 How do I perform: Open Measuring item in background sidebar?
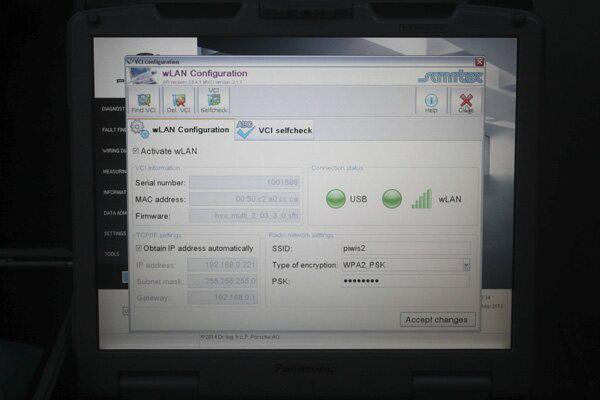click(114, 171)
